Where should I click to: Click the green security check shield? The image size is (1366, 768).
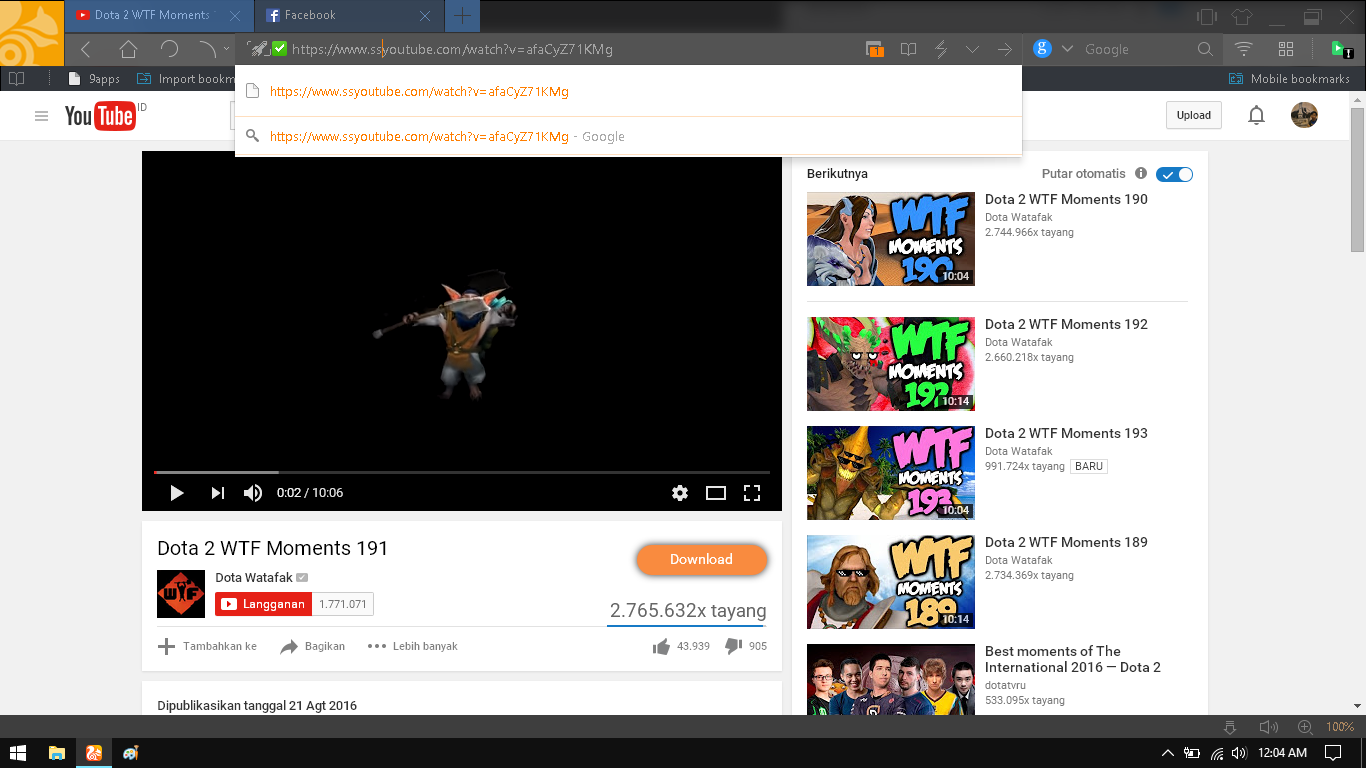[x=280, y=48]
